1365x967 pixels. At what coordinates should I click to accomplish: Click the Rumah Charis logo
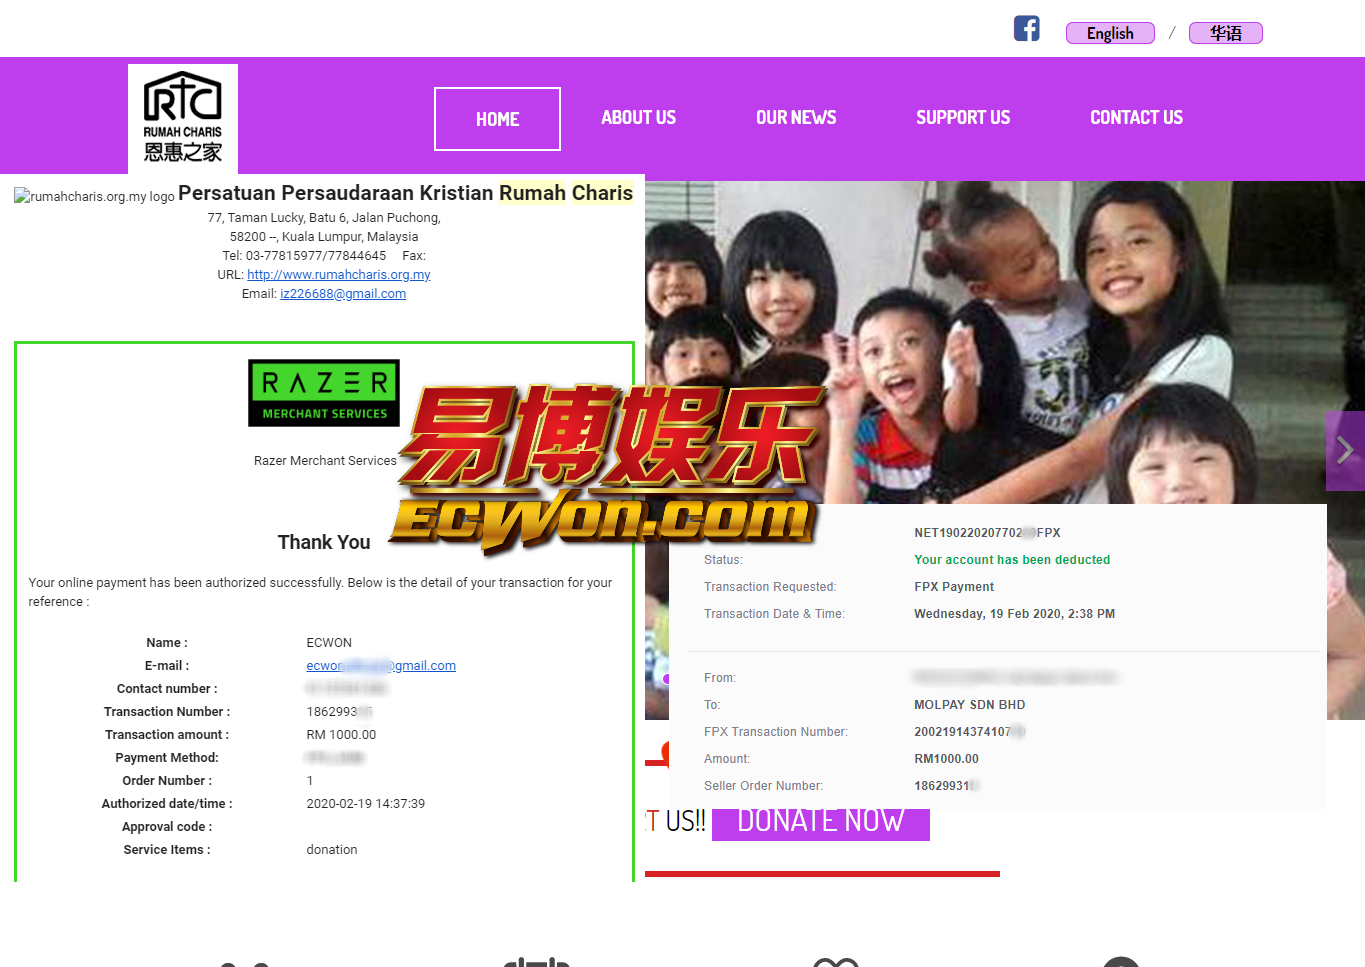point(183,118)
